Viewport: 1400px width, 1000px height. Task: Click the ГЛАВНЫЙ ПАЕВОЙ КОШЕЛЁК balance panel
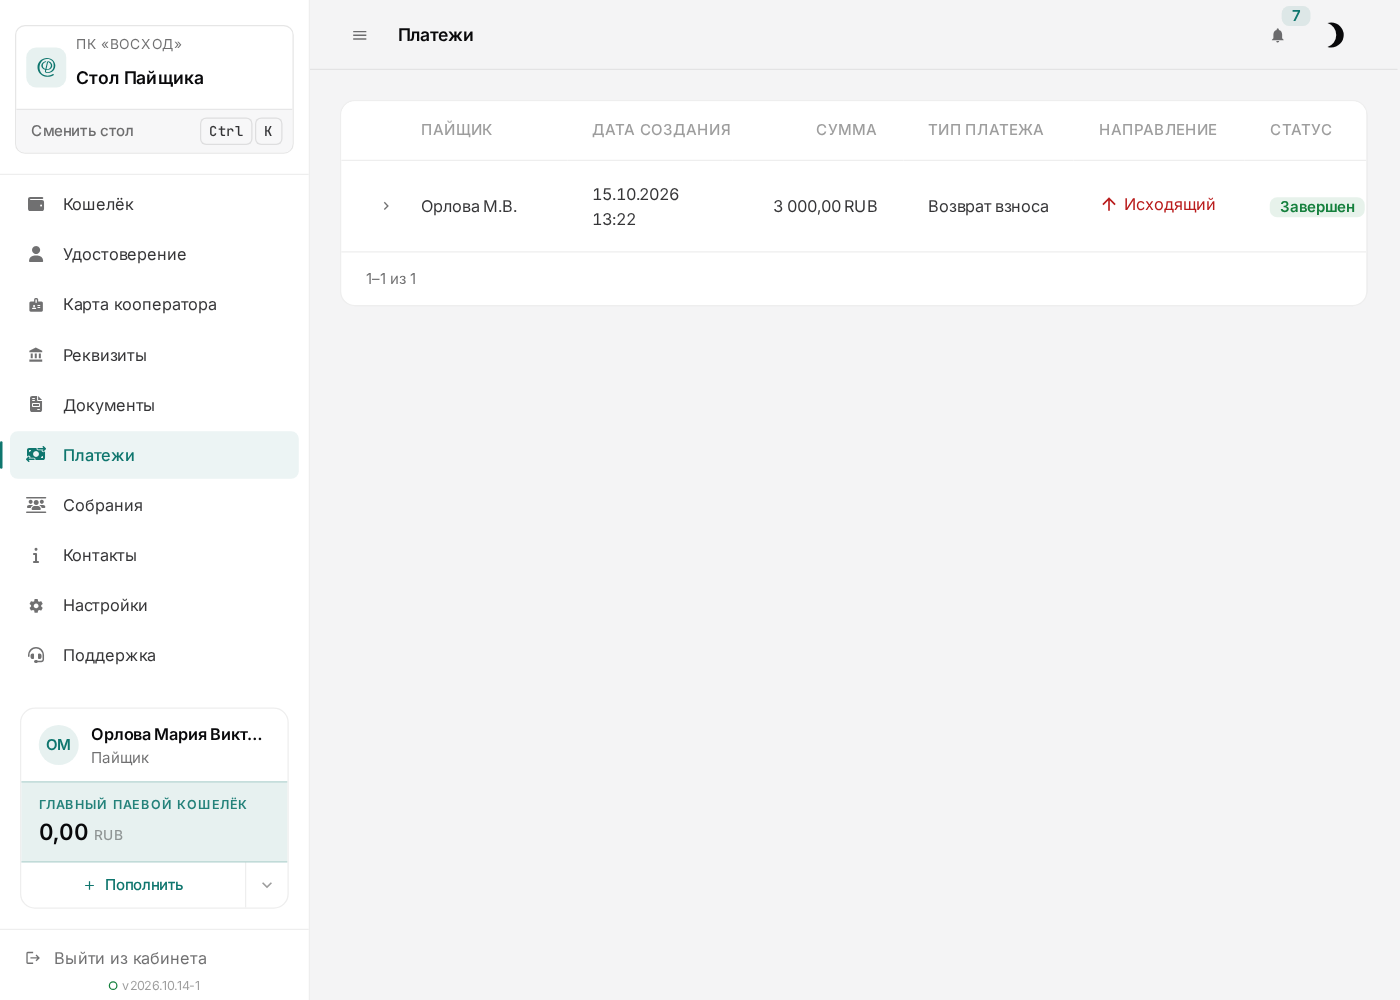click(x=154, y=822)
